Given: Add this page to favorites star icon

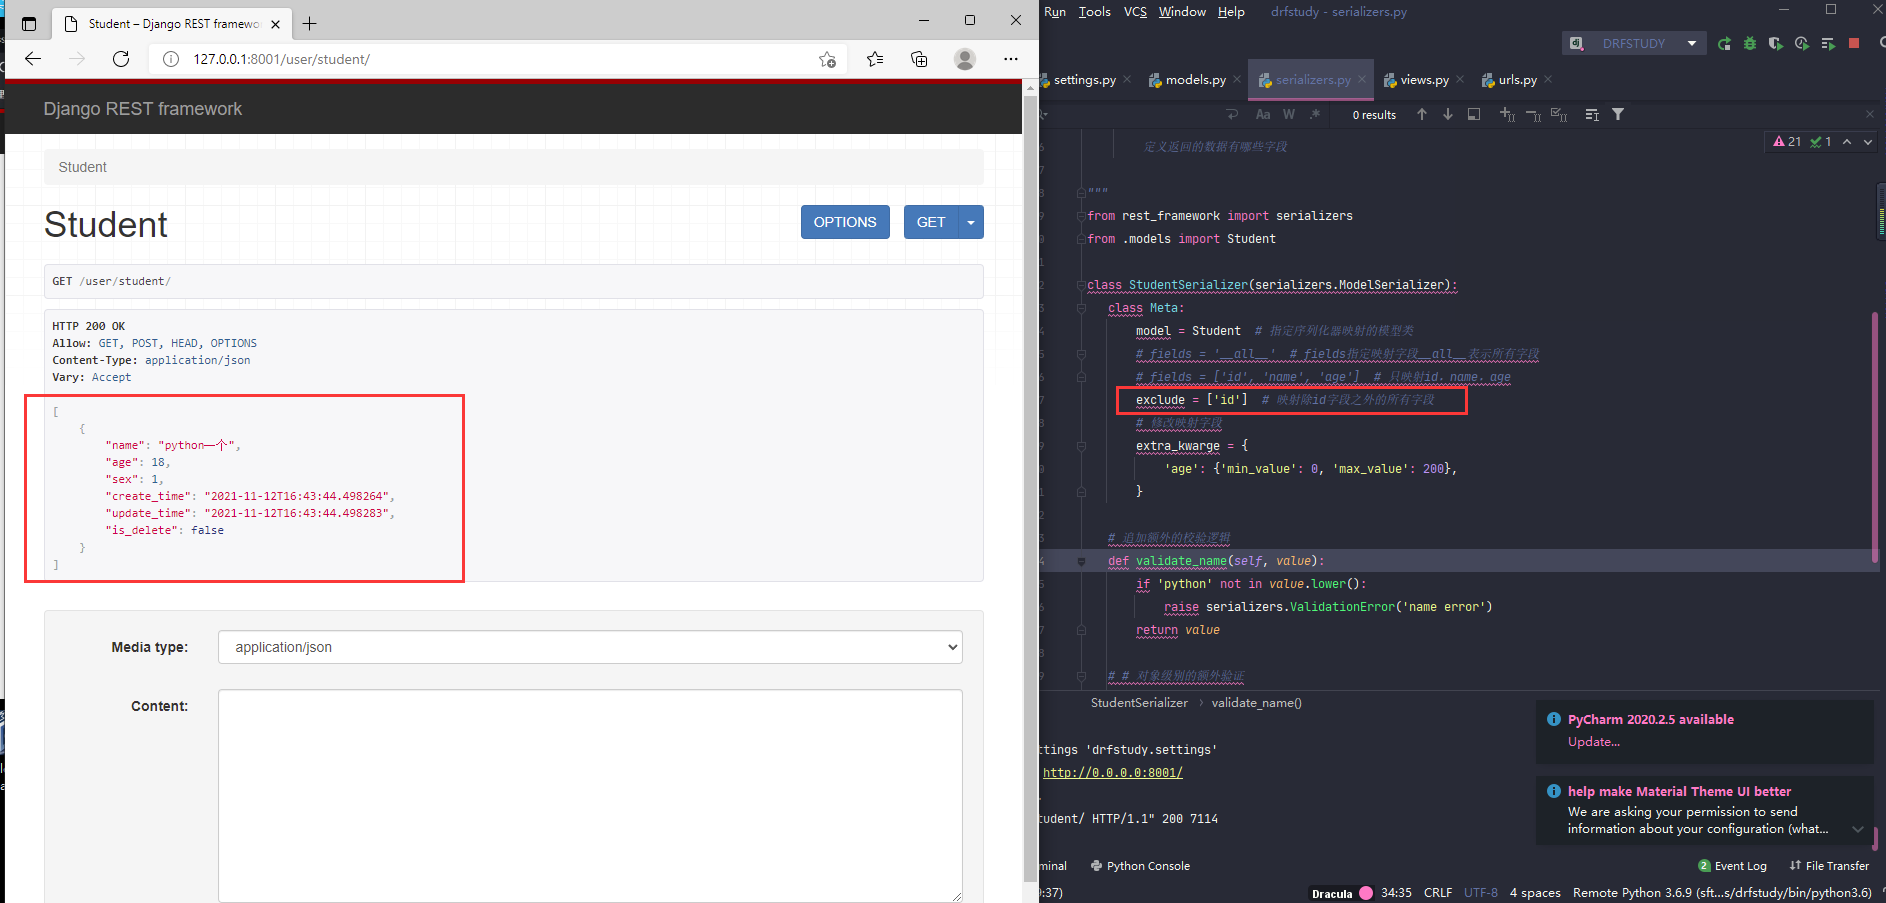Looking at the screenshot, I should [x=827, y=59].
